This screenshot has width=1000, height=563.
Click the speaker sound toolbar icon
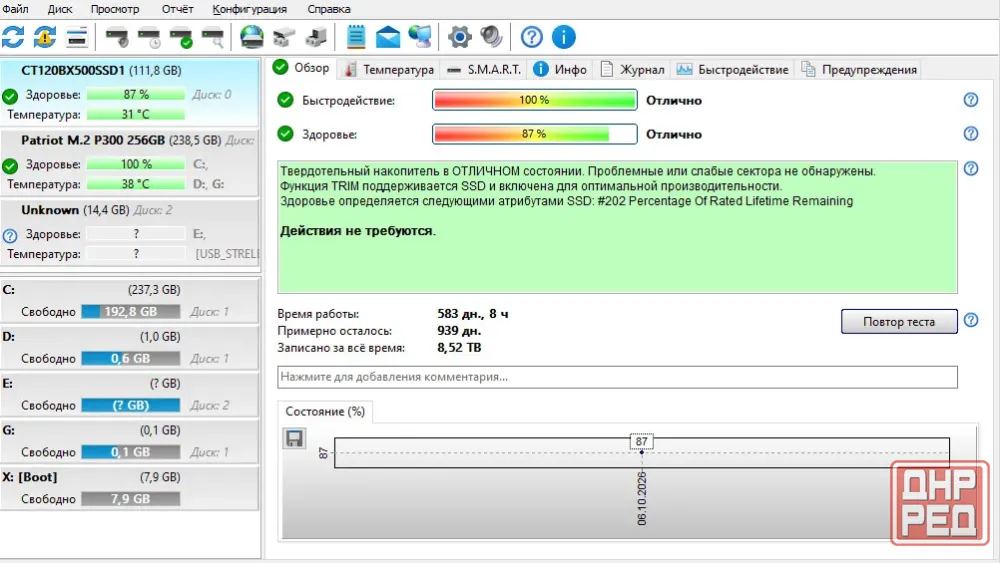pos(491,37)
